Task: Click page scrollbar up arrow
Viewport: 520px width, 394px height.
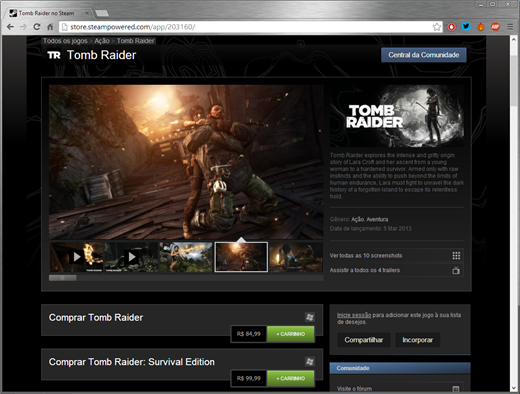Action: point(513,39)
